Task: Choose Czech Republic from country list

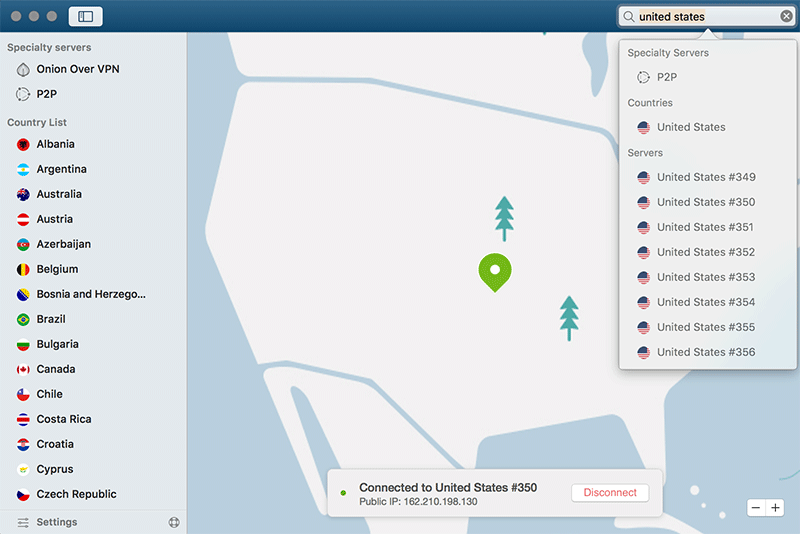Action: pos(77,494)
